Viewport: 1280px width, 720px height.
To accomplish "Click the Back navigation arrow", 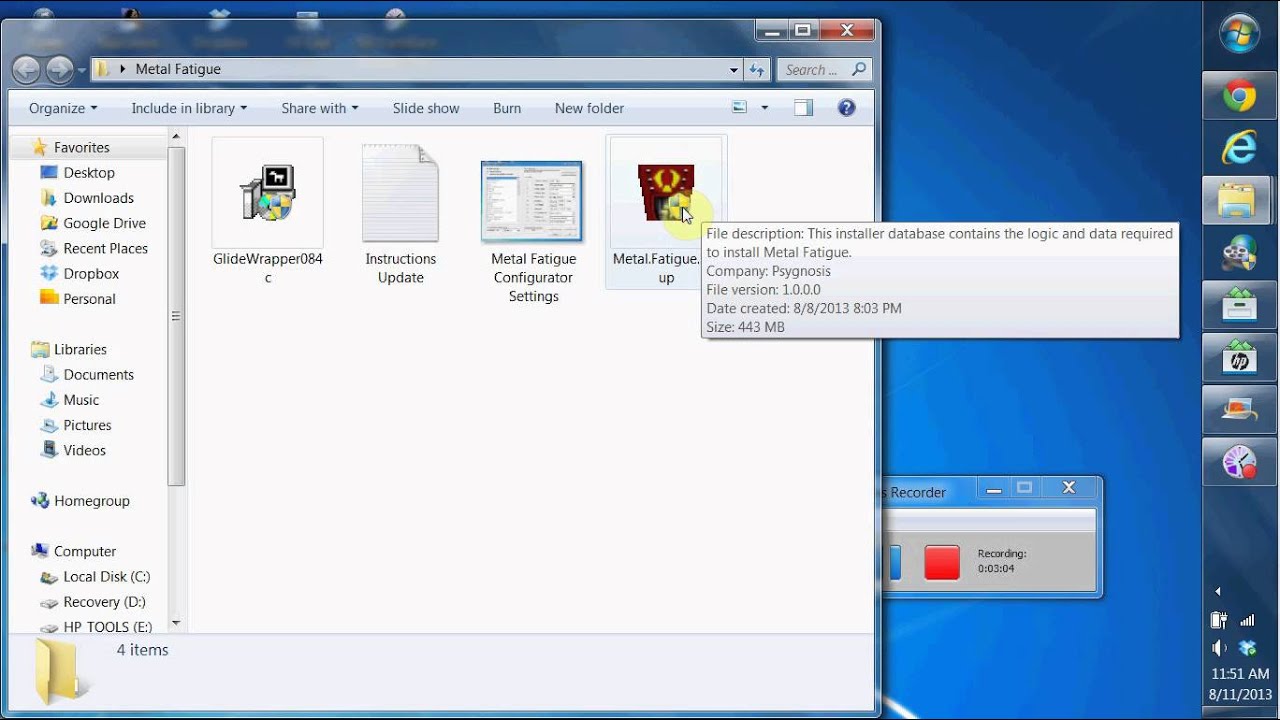I will pos(27,69).
